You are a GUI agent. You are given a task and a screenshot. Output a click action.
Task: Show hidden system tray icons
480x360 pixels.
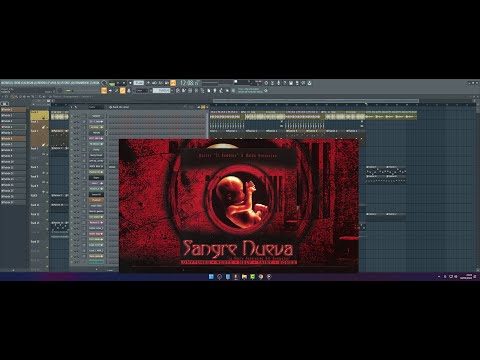click(439, 277)
